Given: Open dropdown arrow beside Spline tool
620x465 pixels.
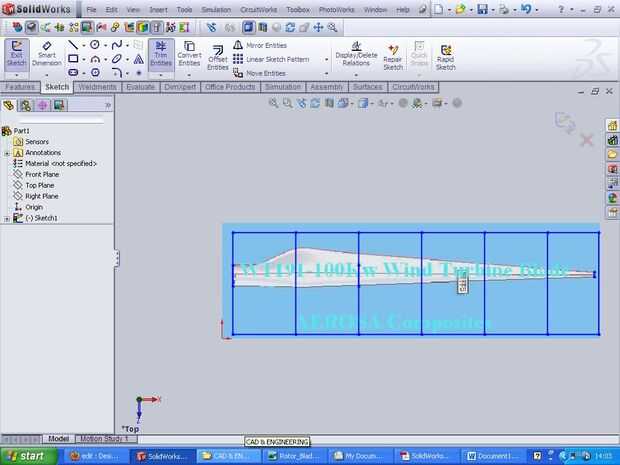Looking at the screenshot, I should click(x=127, y=46).
